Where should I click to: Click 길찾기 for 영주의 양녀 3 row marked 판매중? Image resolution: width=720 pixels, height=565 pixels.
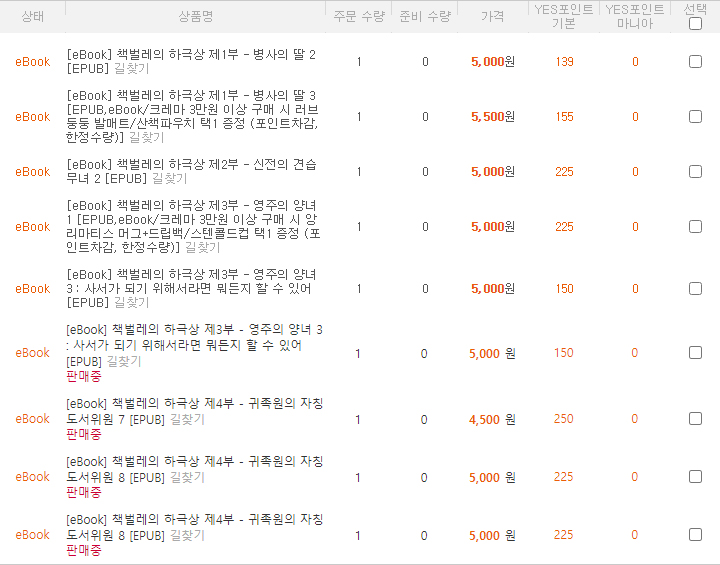(124, 362)
